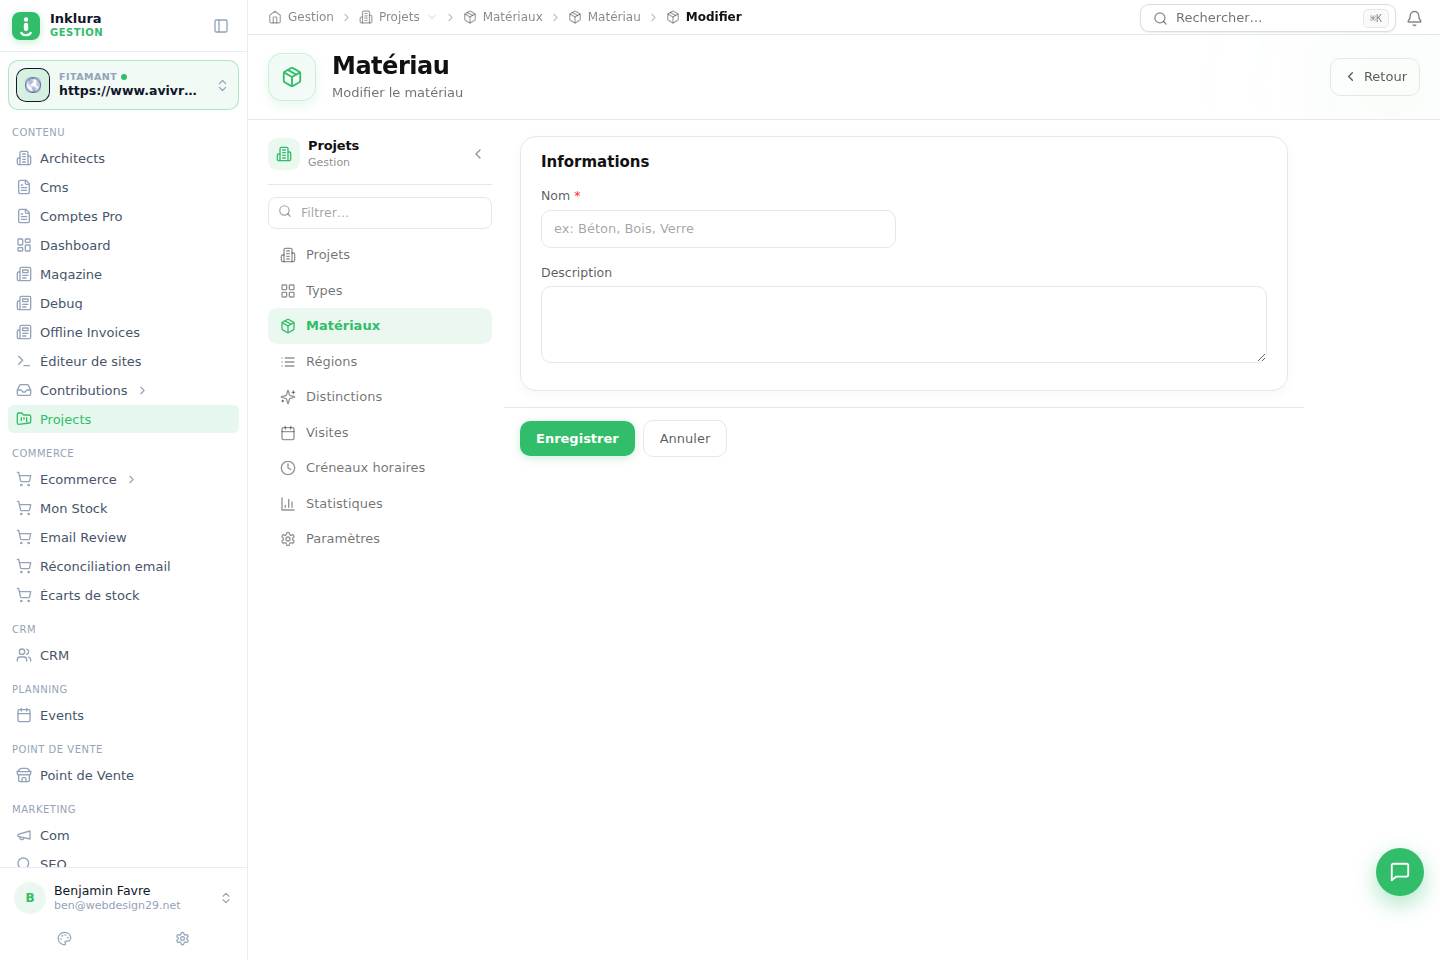The width and height of the screenshot is (1440, 960).
Task: Open Com under Marketing
Action: pos(123,835)
